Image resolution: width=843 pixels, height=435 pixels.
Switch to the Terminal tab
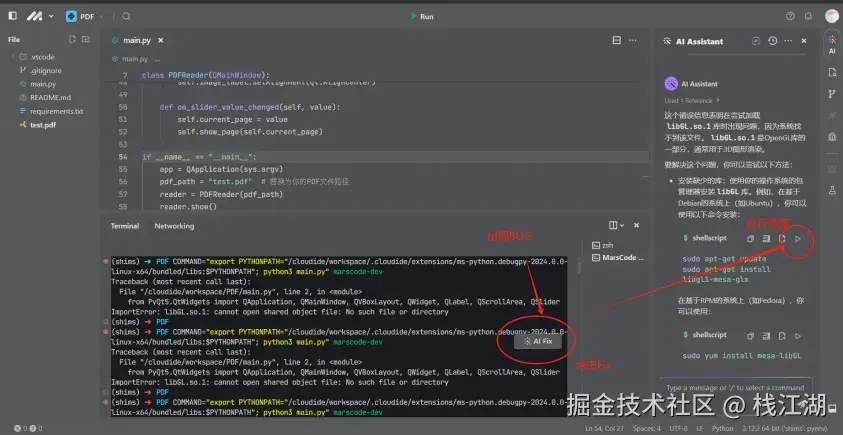point(125,226)
